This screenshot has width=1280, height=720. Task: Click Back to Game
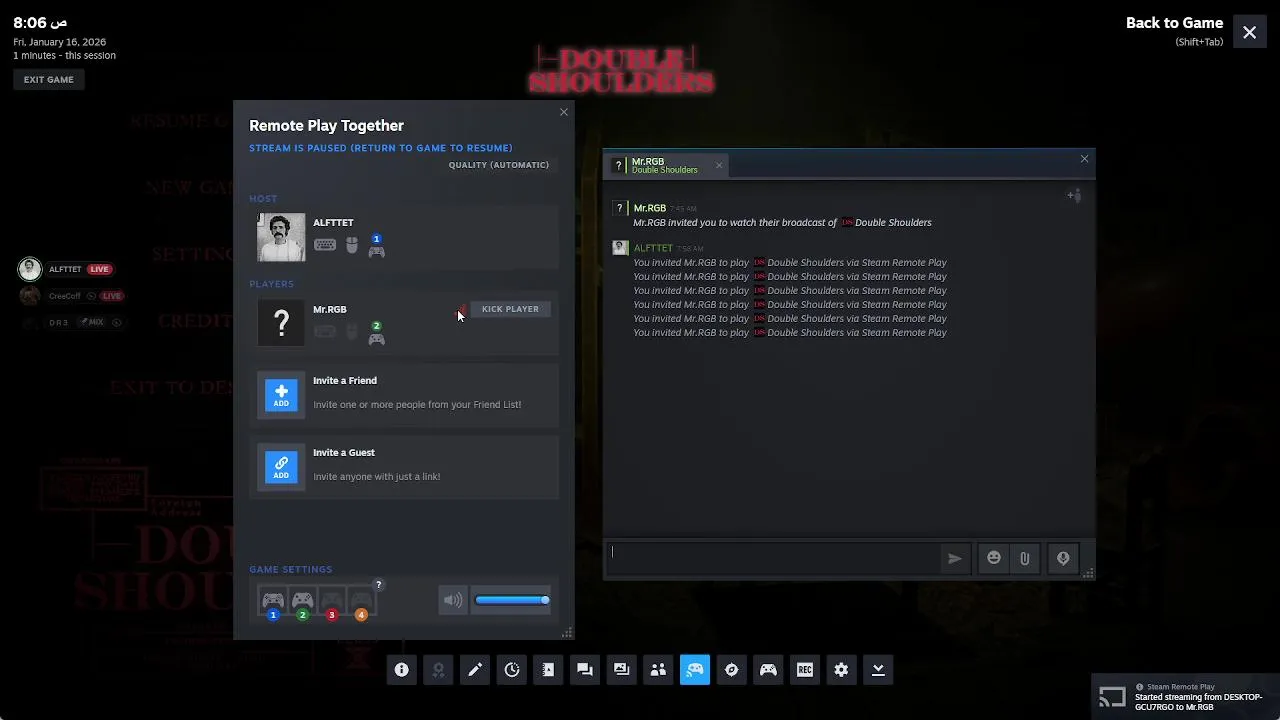click(x=1174, y=23)
